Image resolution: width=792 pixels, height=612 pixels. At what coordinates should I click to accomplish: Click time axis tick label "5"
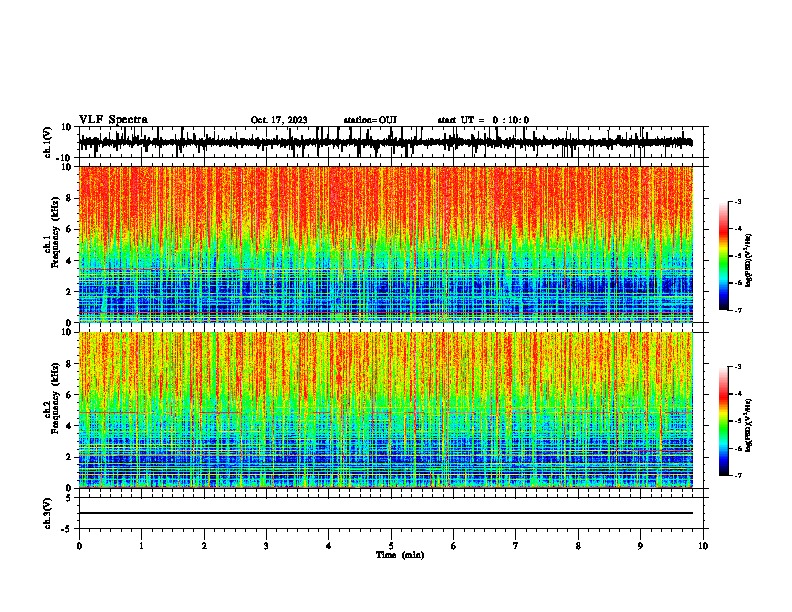pyautogui.click(x=391, y=546)
